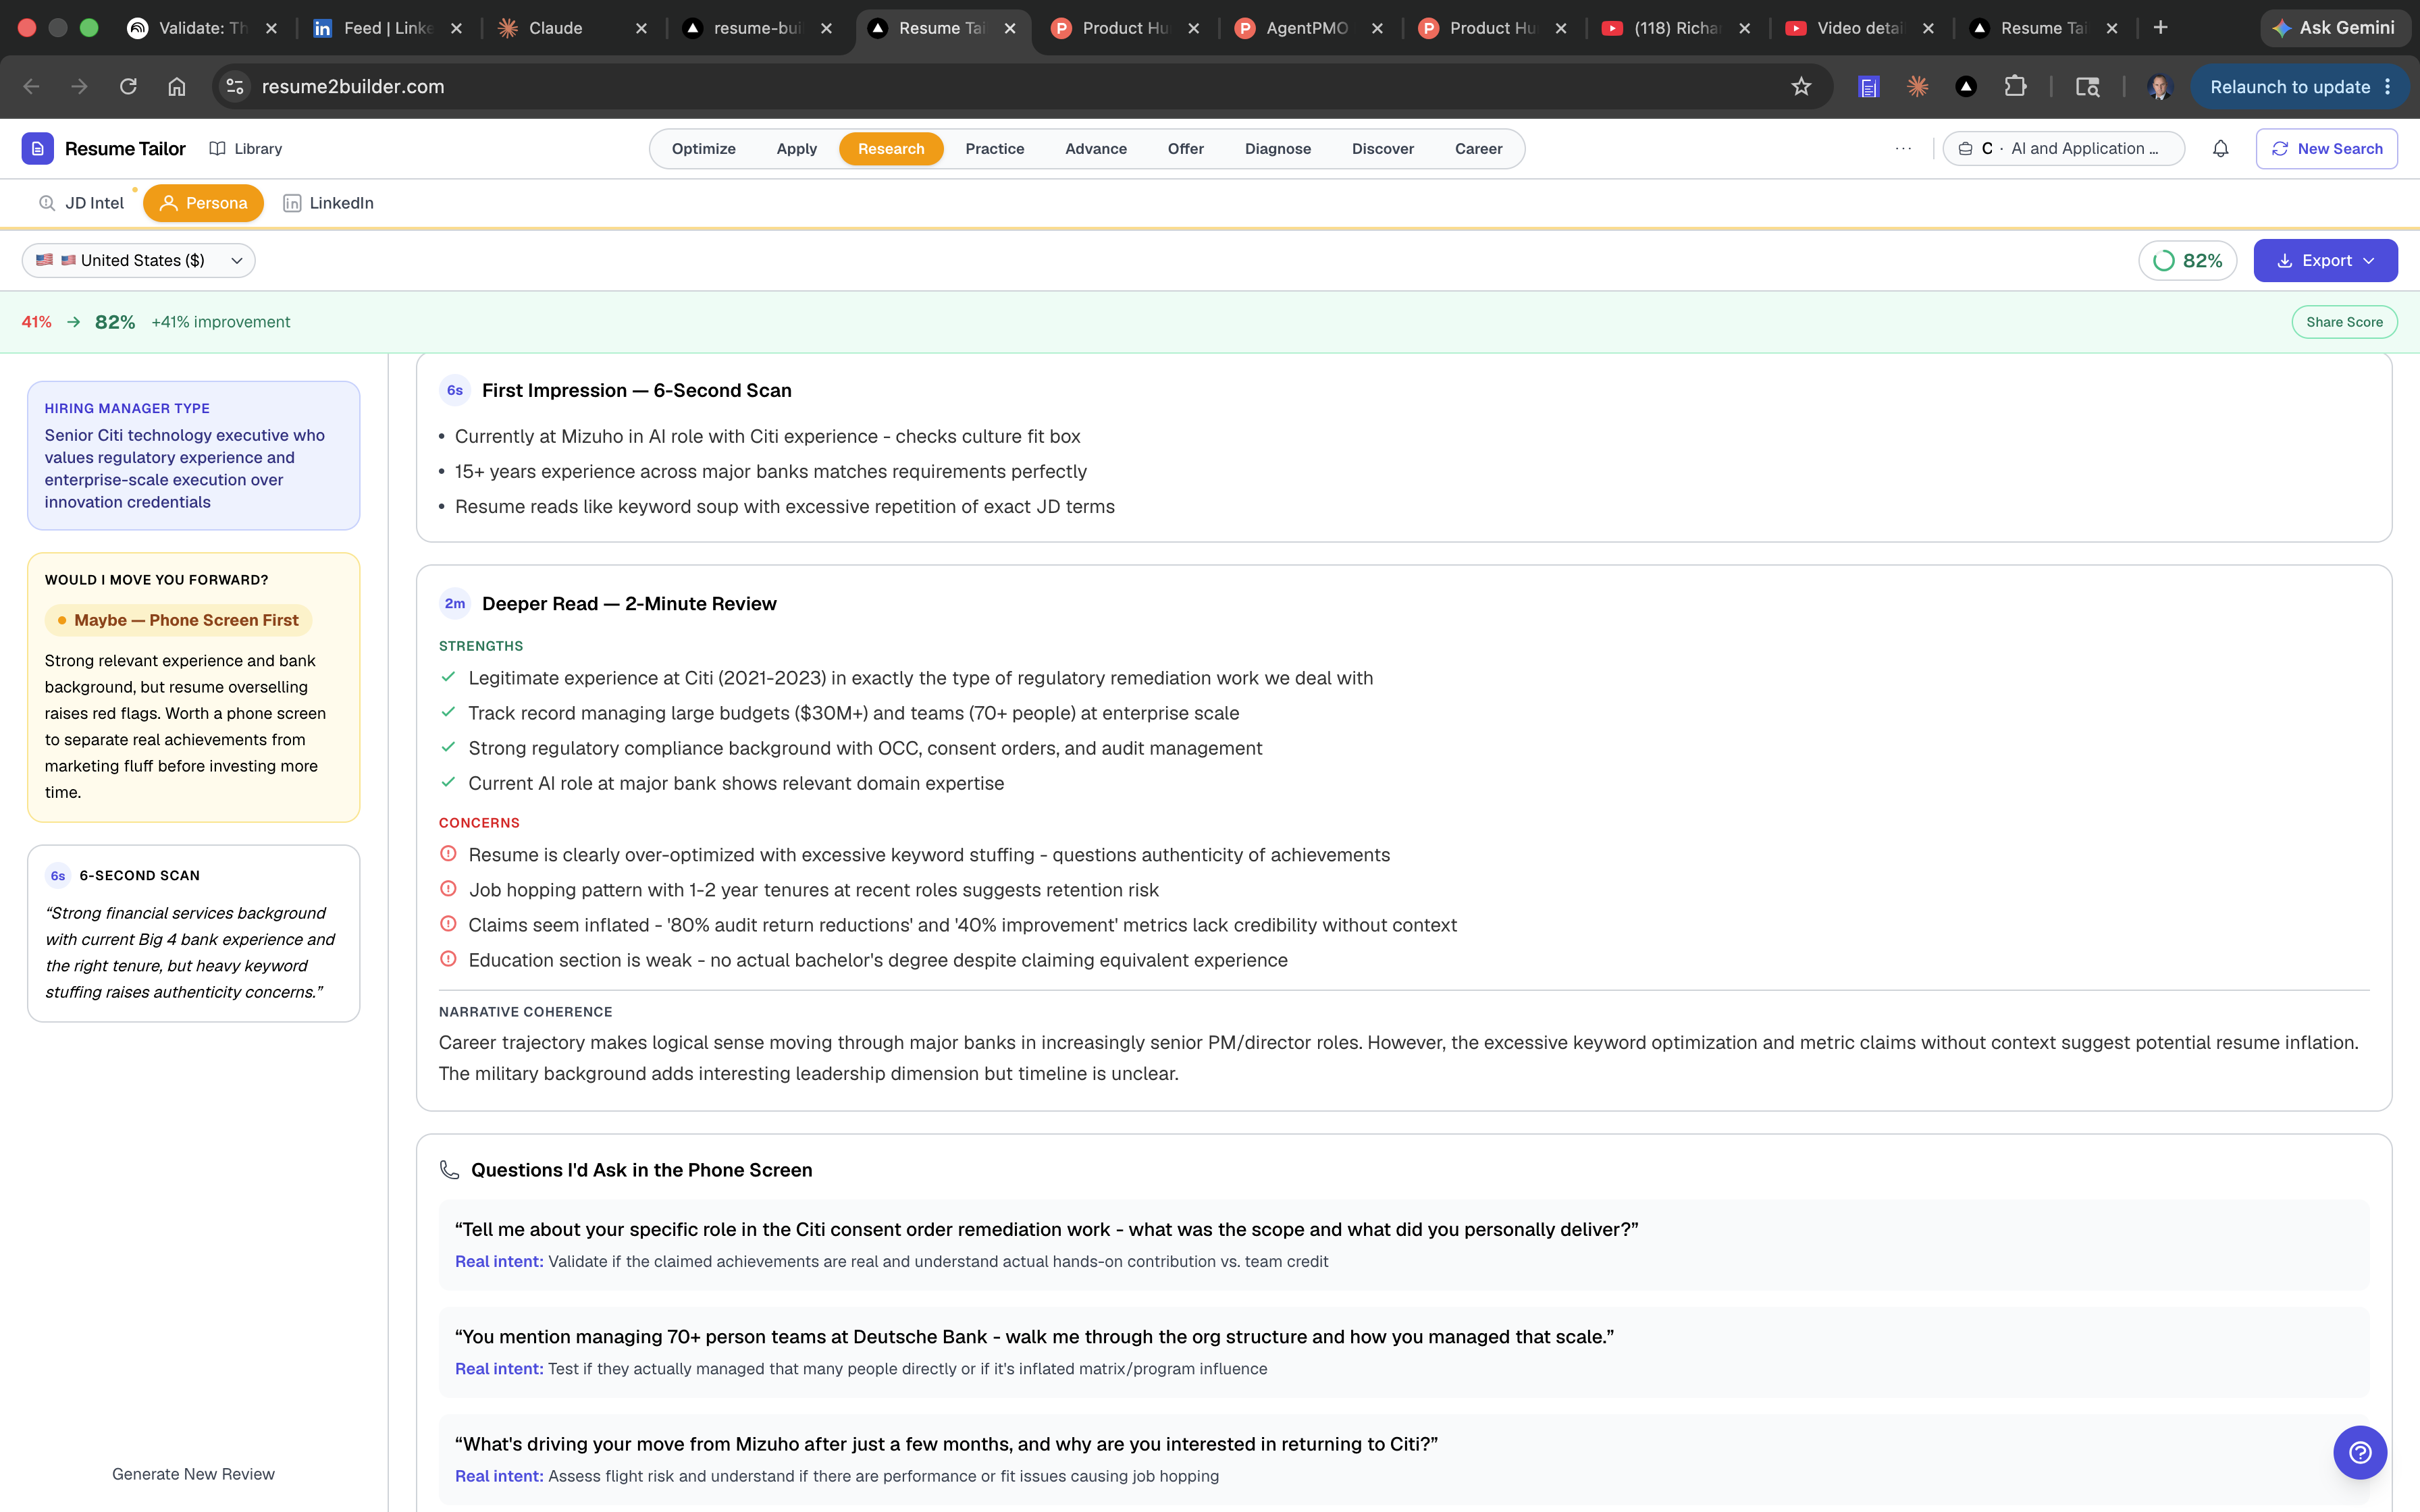Click the Citi consent order remediation question
Viewport: 2420px width, 1512px height.
click(1404, 1244)
